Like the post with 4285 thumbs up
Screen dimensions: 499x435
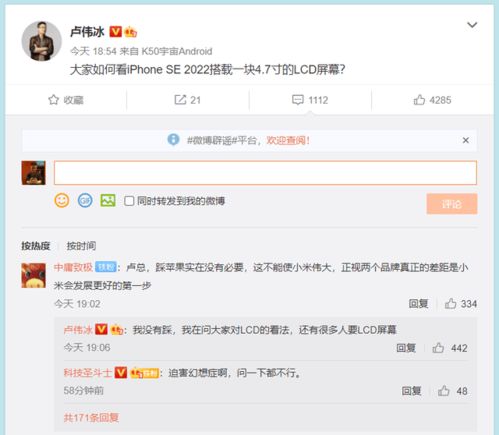click(x=432, y=100)
